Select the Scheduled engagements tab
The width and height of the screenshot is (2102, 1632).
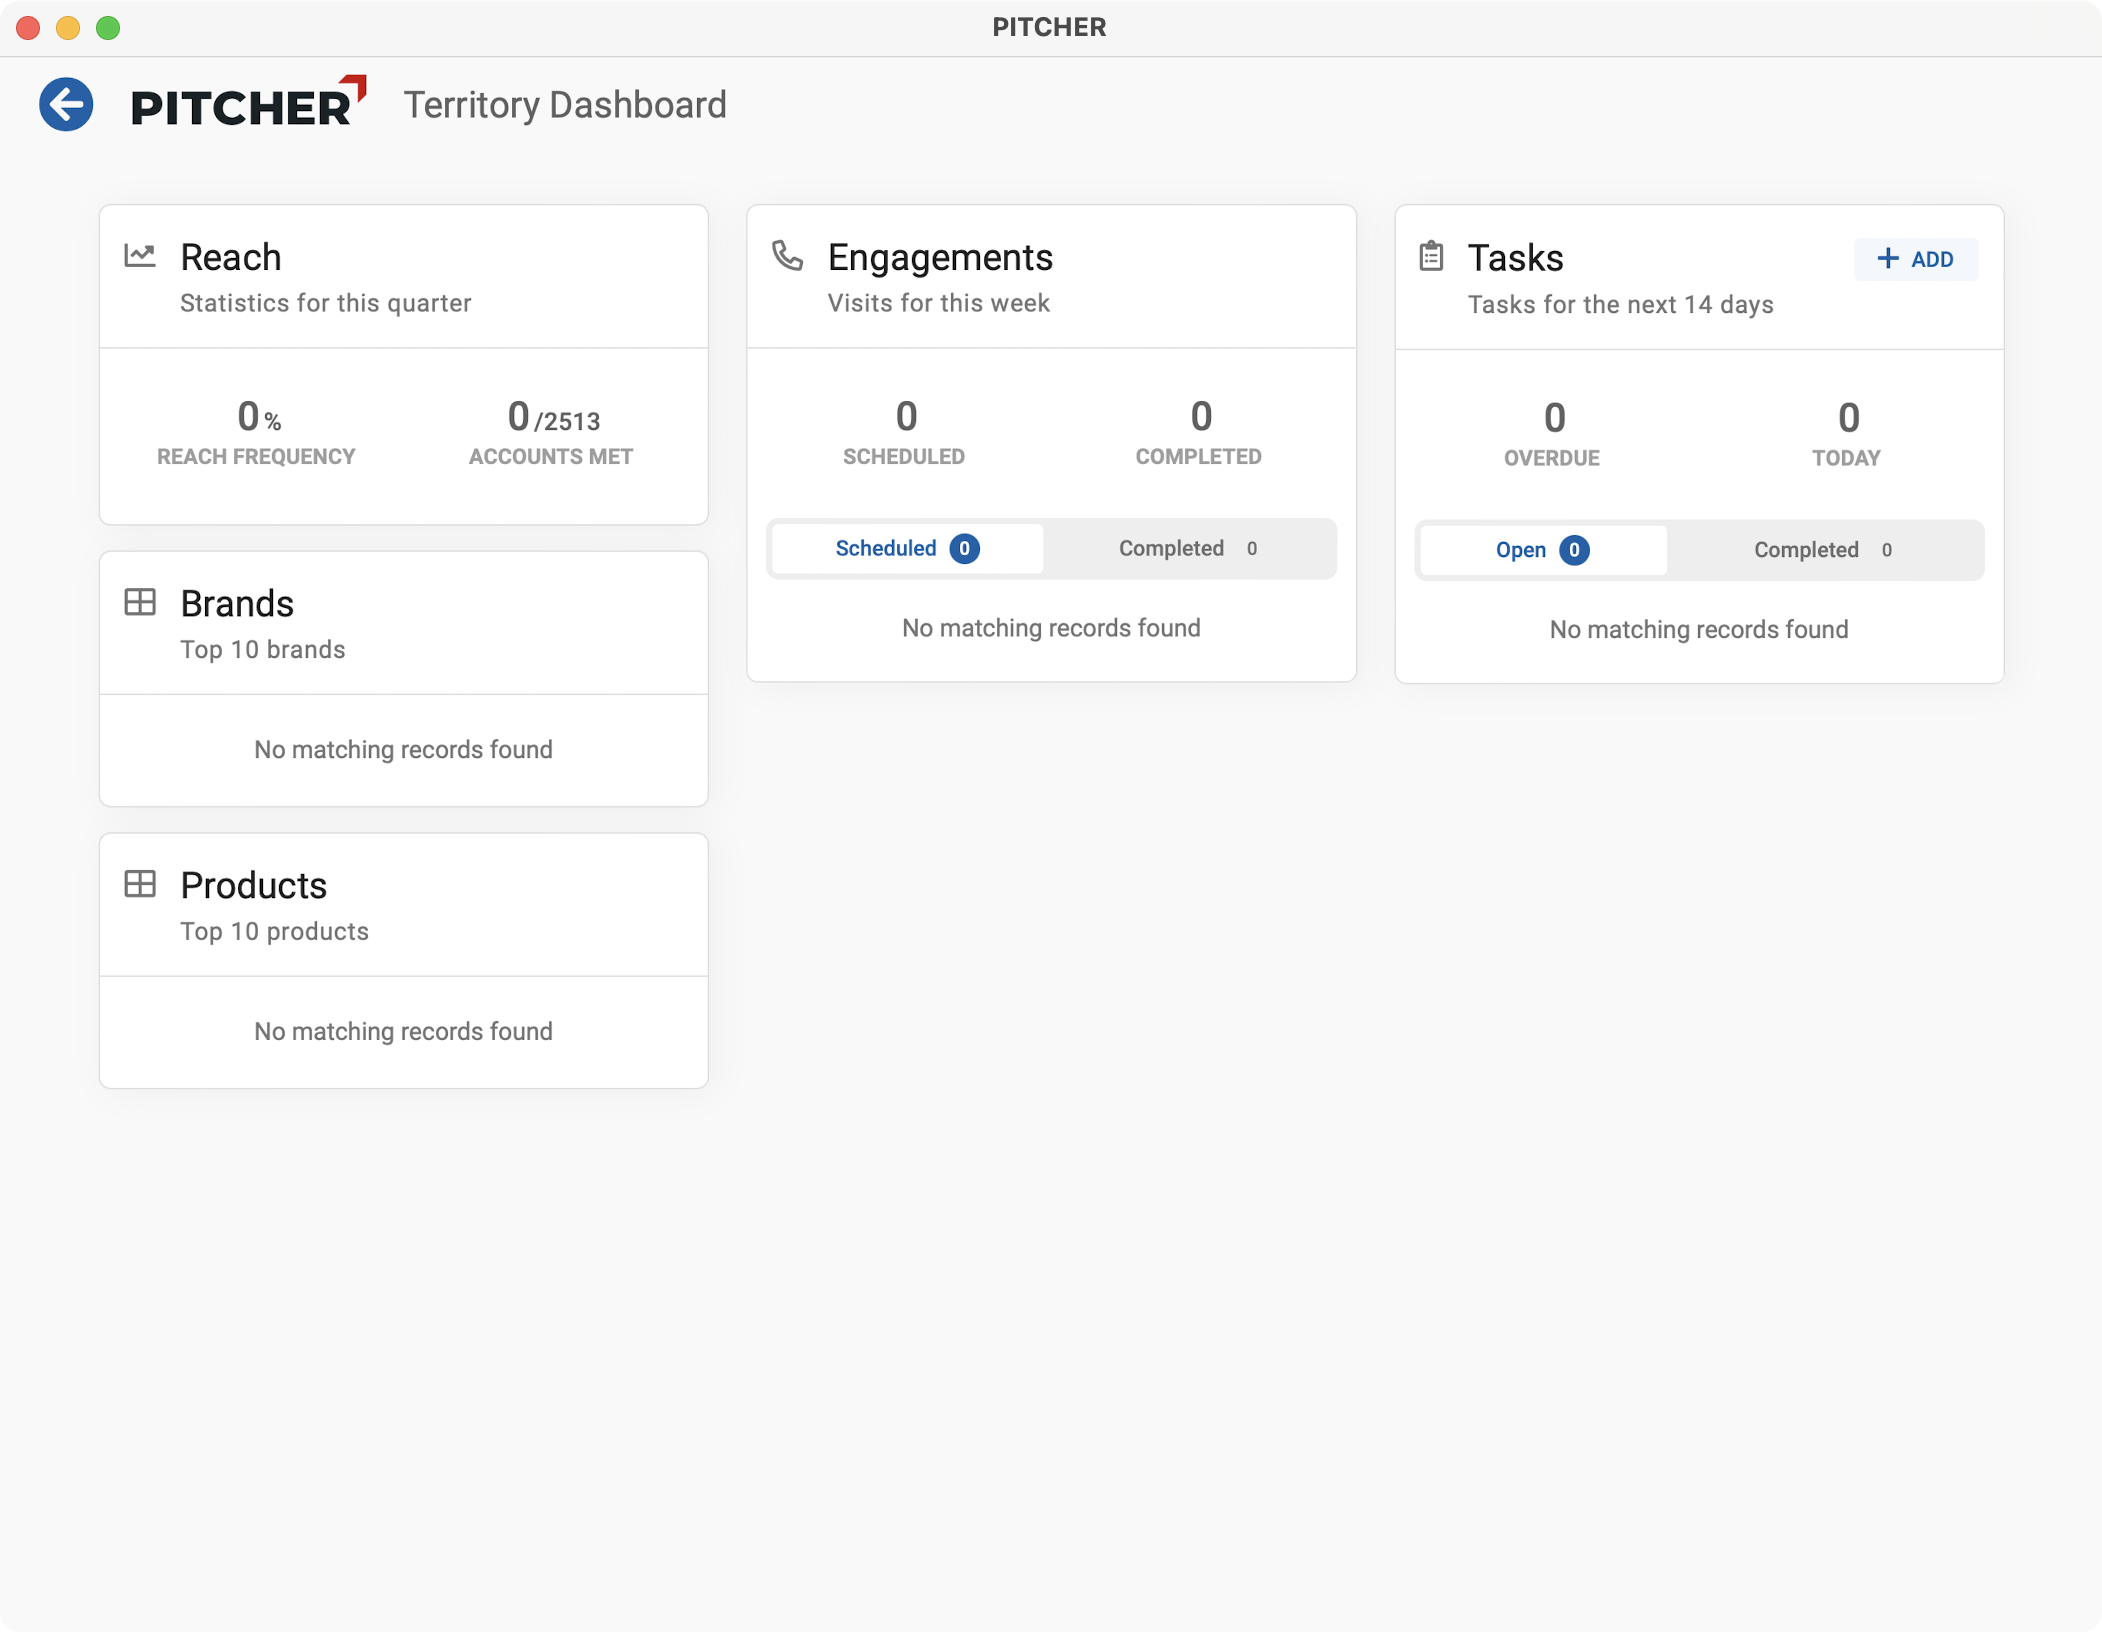907,548
